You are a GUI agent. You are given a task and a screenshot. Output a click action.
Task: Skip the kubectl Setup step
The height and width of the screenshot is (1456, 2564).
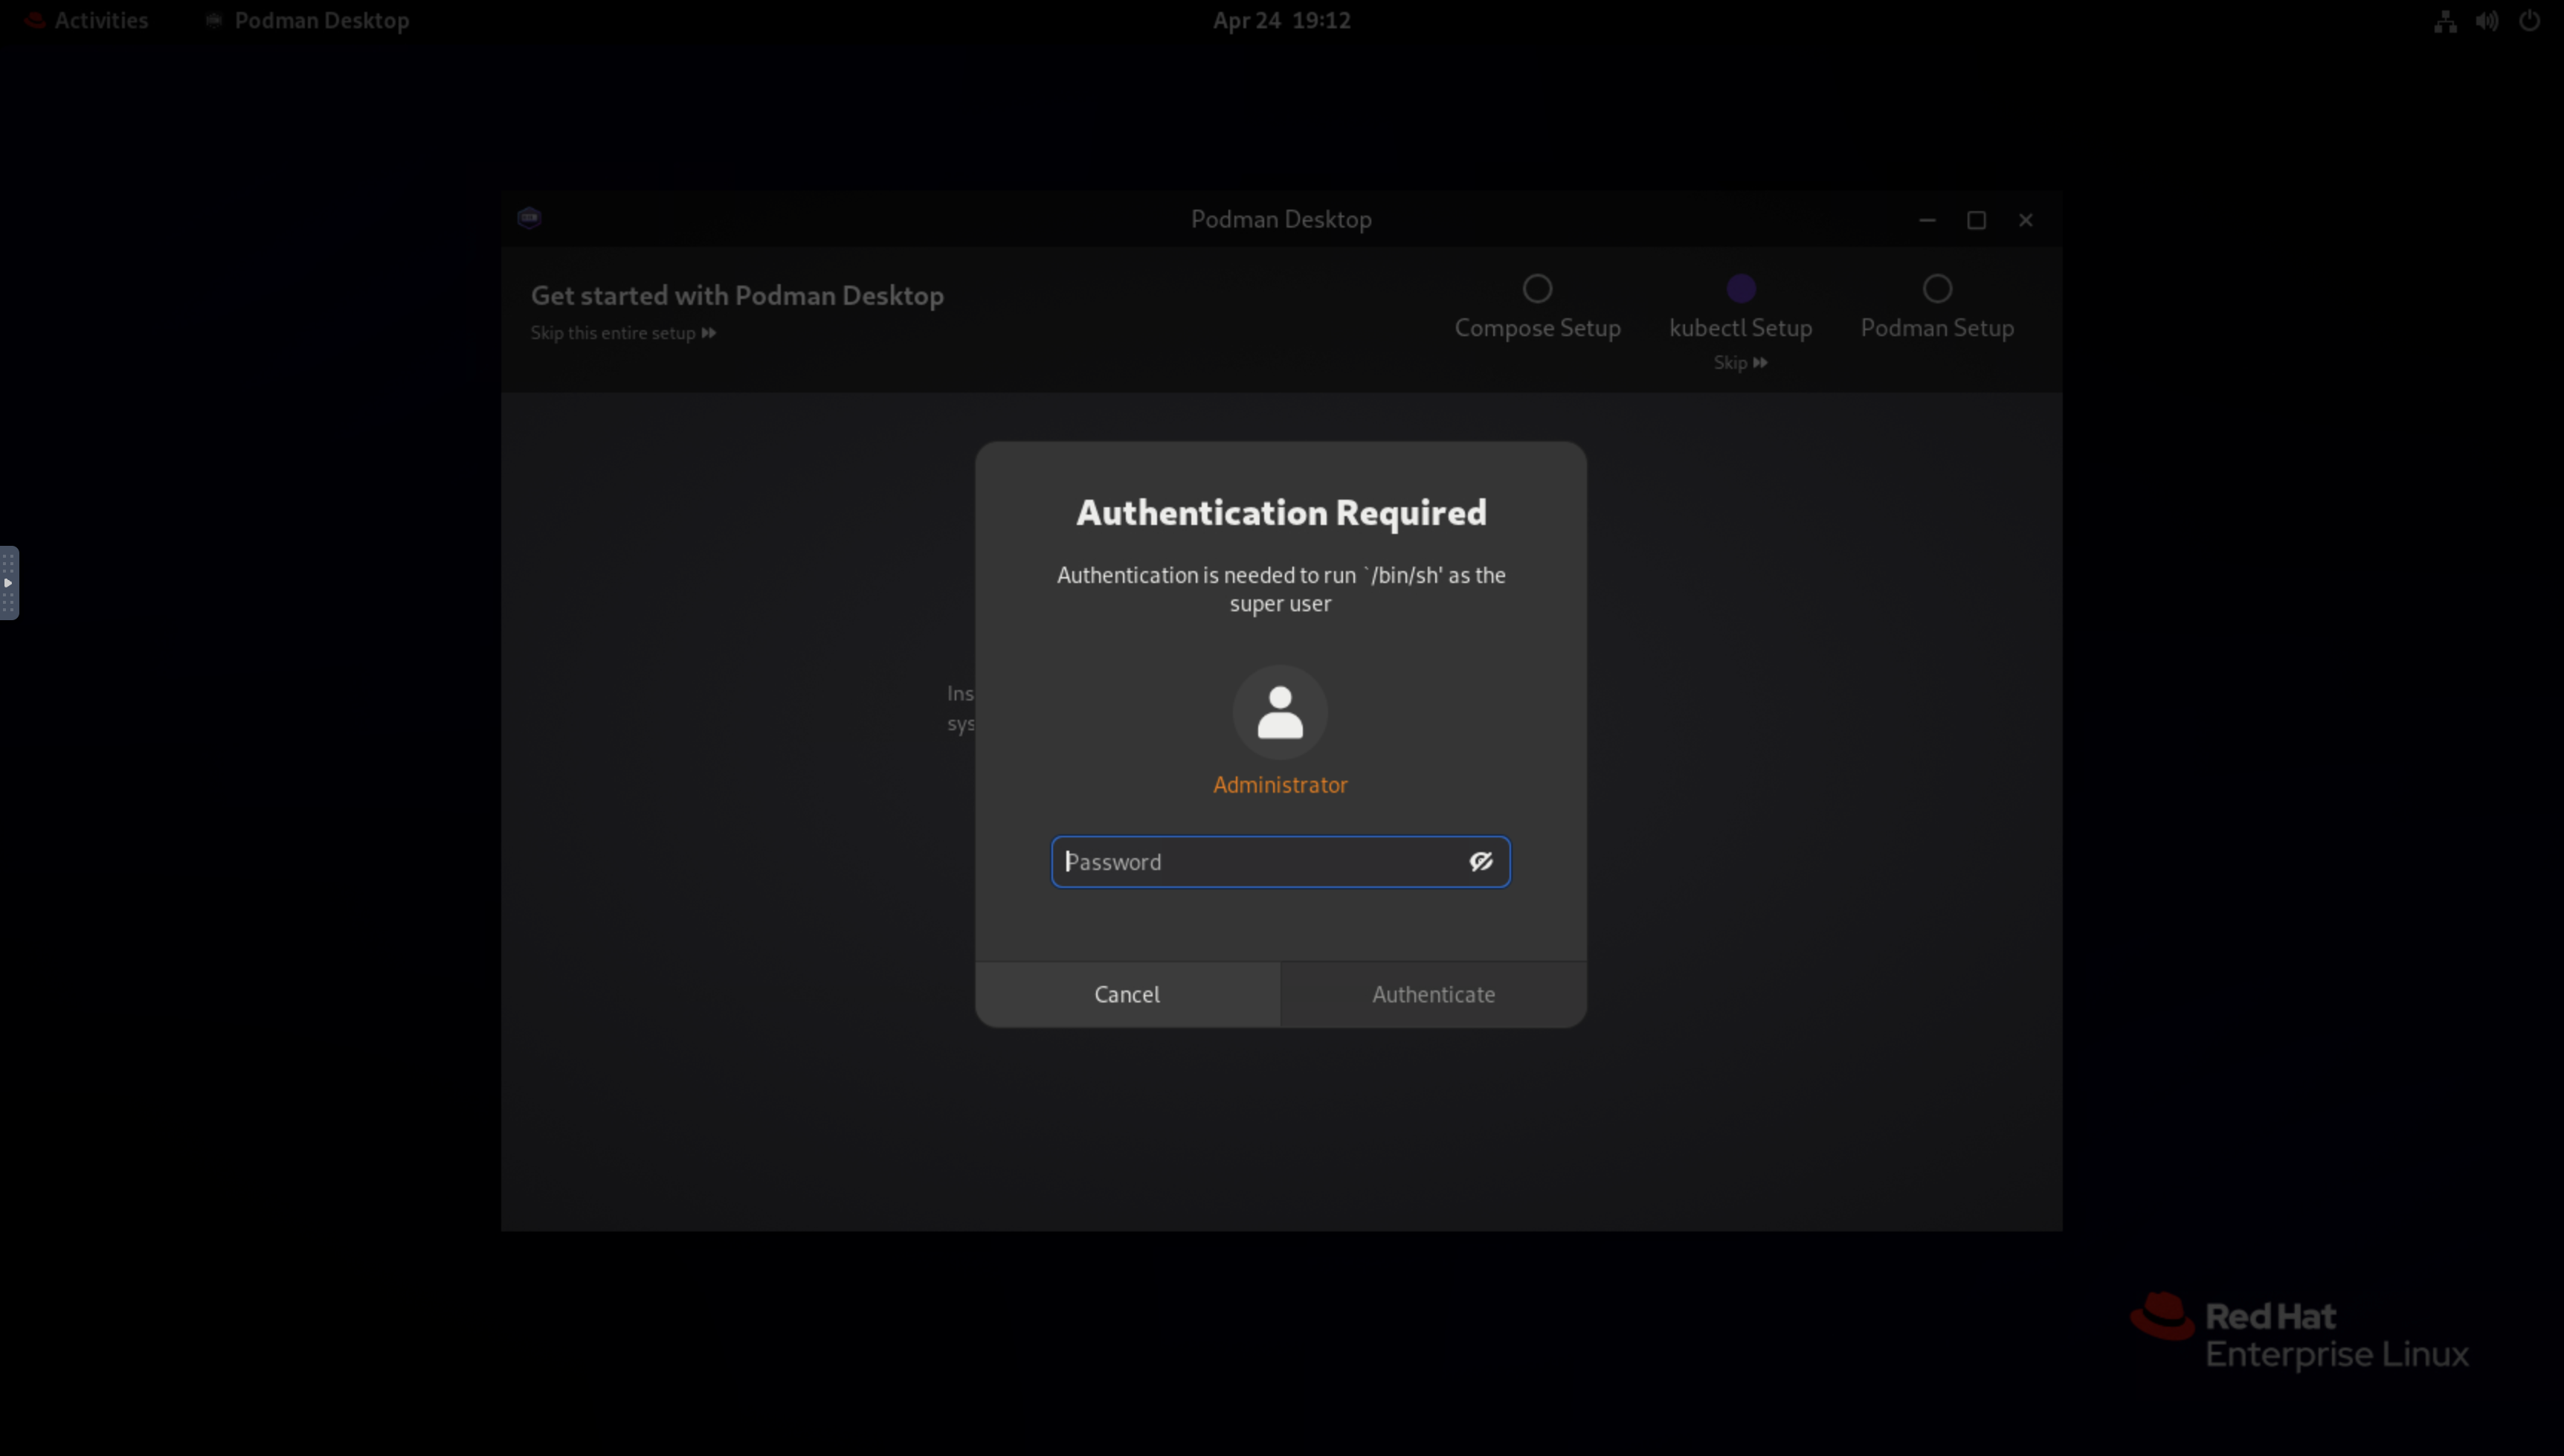pyautogui.click(x=1740, y=362)
